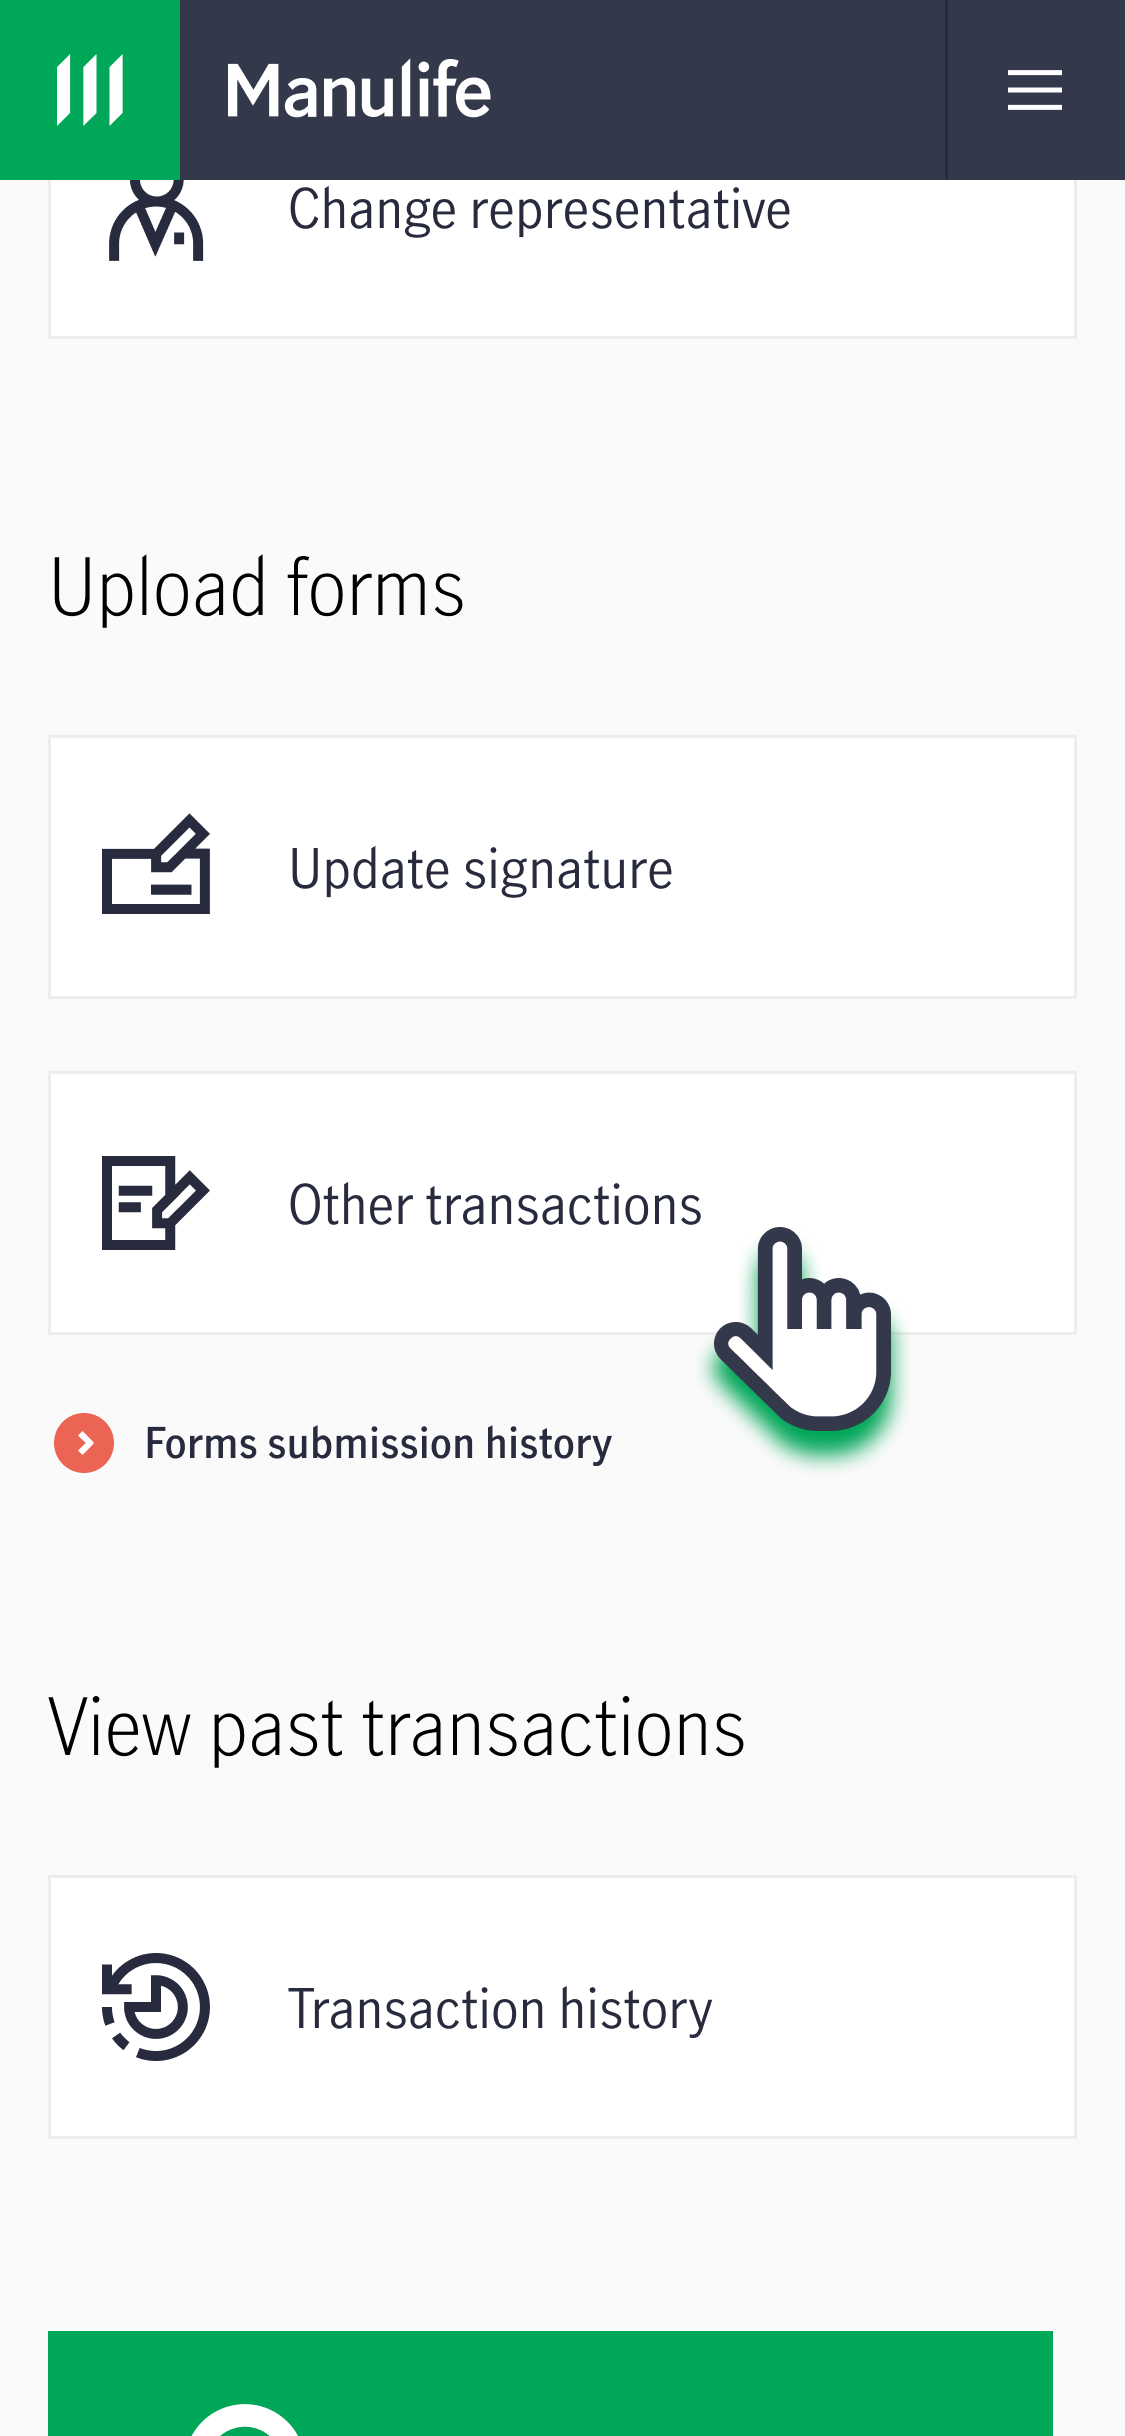The height and width of the screenshot is (2436, 1125).
Task: Click the Other transactions form icon
Action: coord(156,1203)
